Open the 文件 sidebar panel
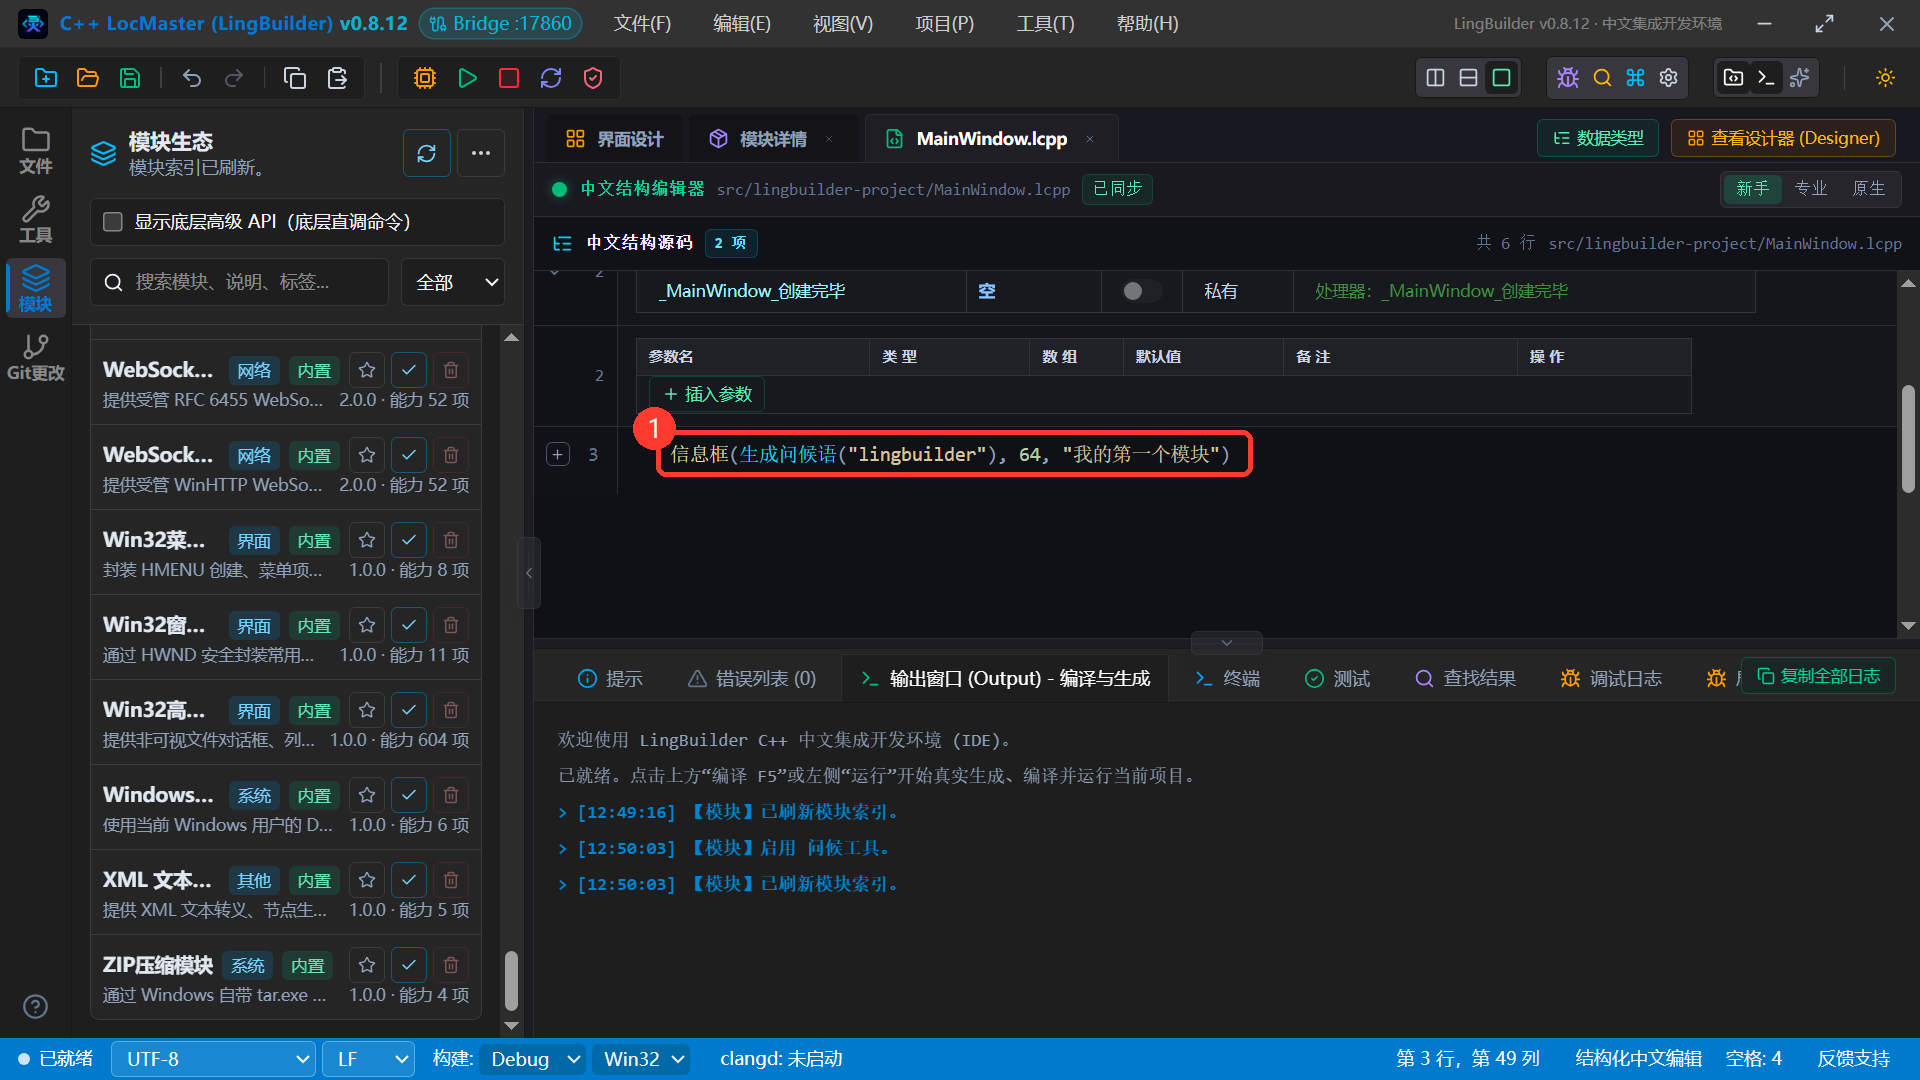This screenshot has width=1920, height=1080. [x=36, y=150]
